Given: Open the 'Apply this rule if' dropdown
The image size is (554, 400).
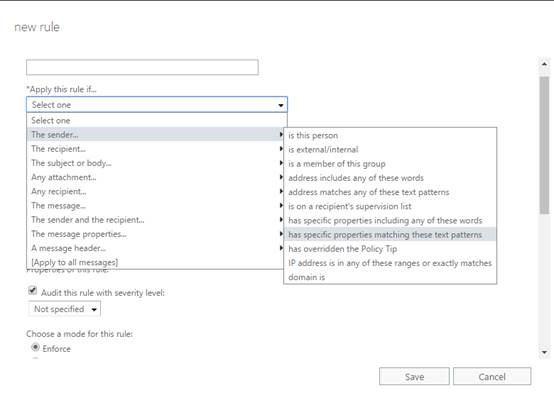Looking at the screenshot, I should coord(157,105).
